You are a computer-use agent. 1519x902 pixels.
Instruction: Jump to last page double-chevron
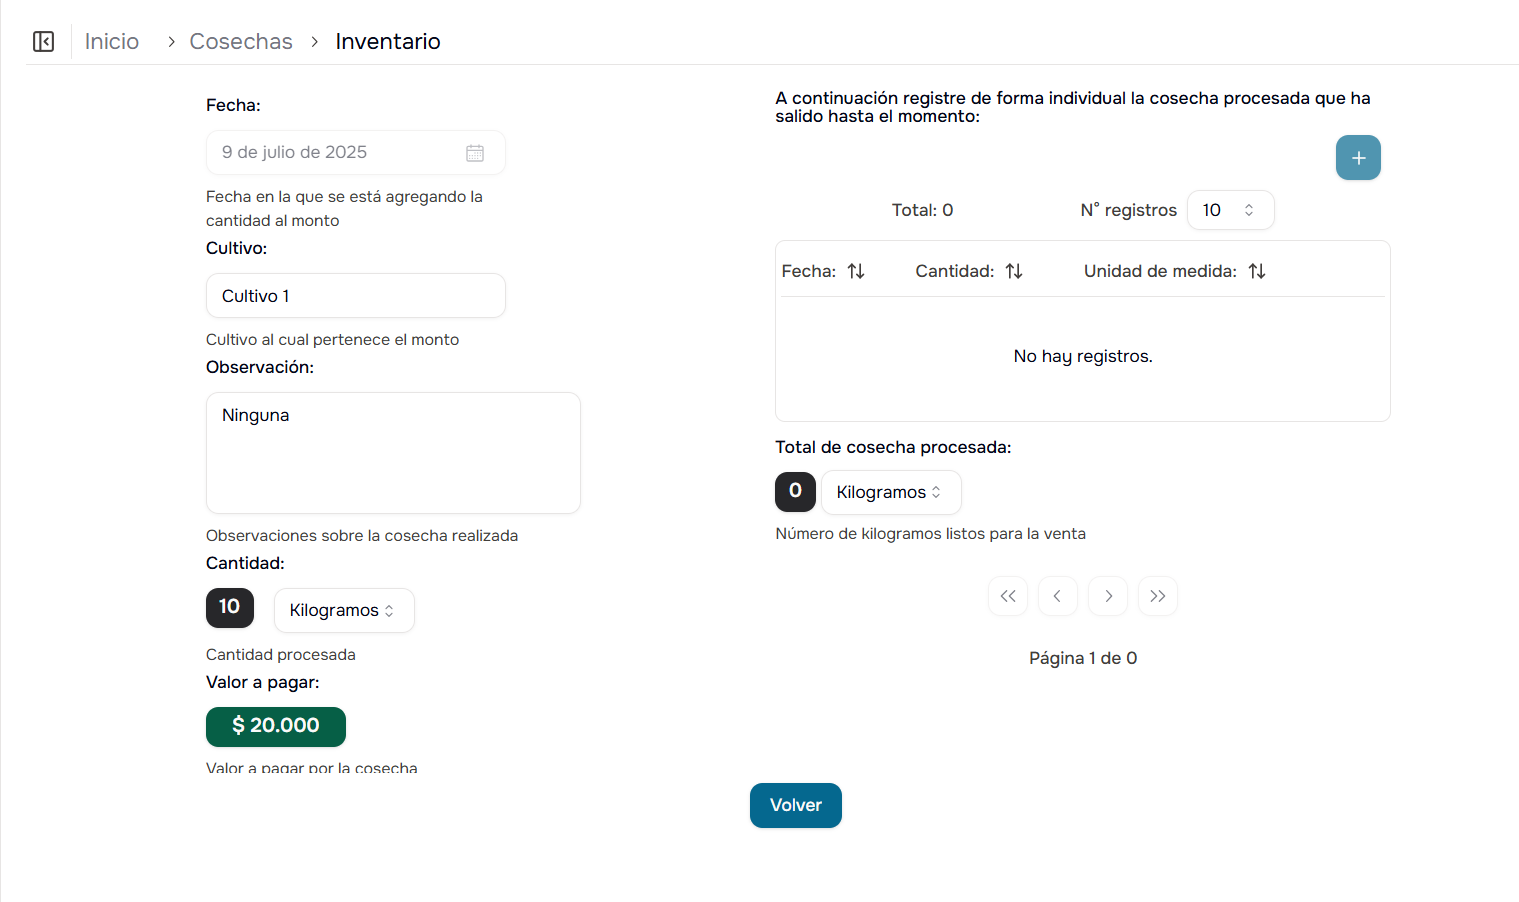pos(1157,596)
